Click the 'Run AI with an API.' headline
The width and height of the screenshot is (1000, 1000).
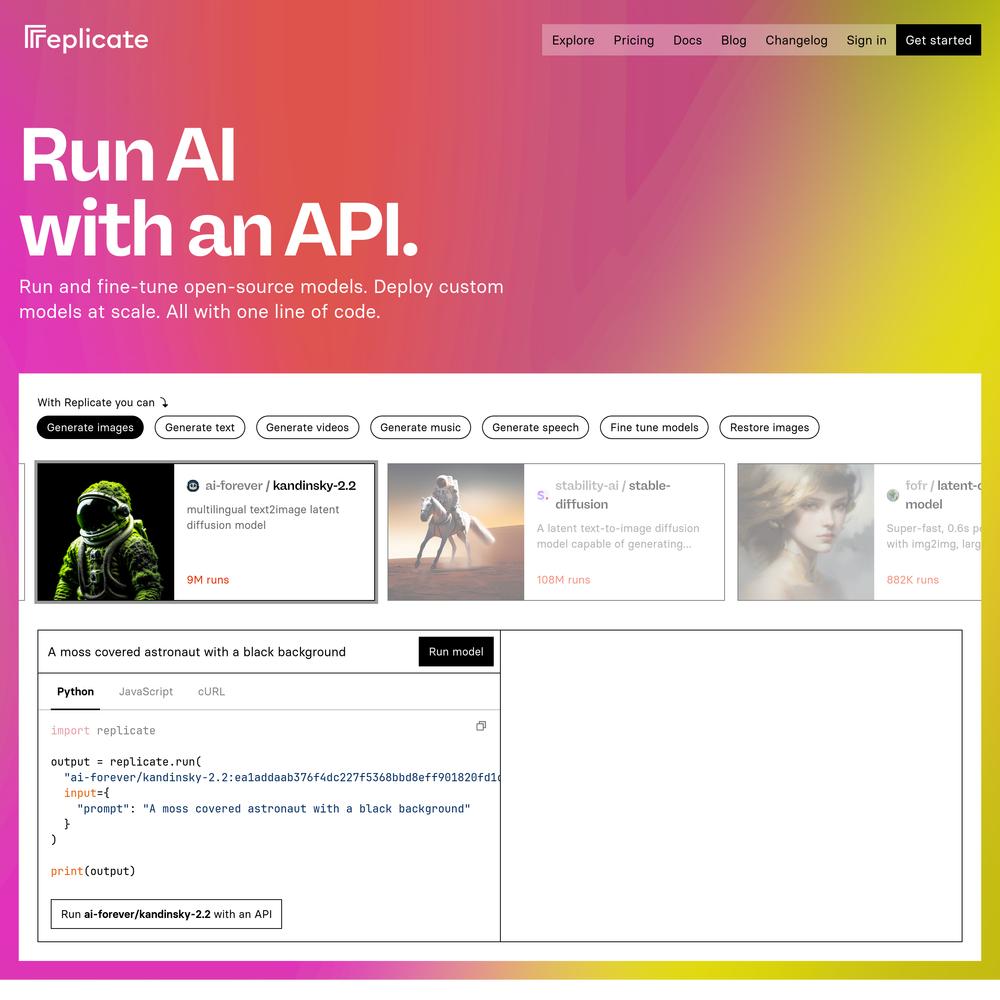(219, 191)
